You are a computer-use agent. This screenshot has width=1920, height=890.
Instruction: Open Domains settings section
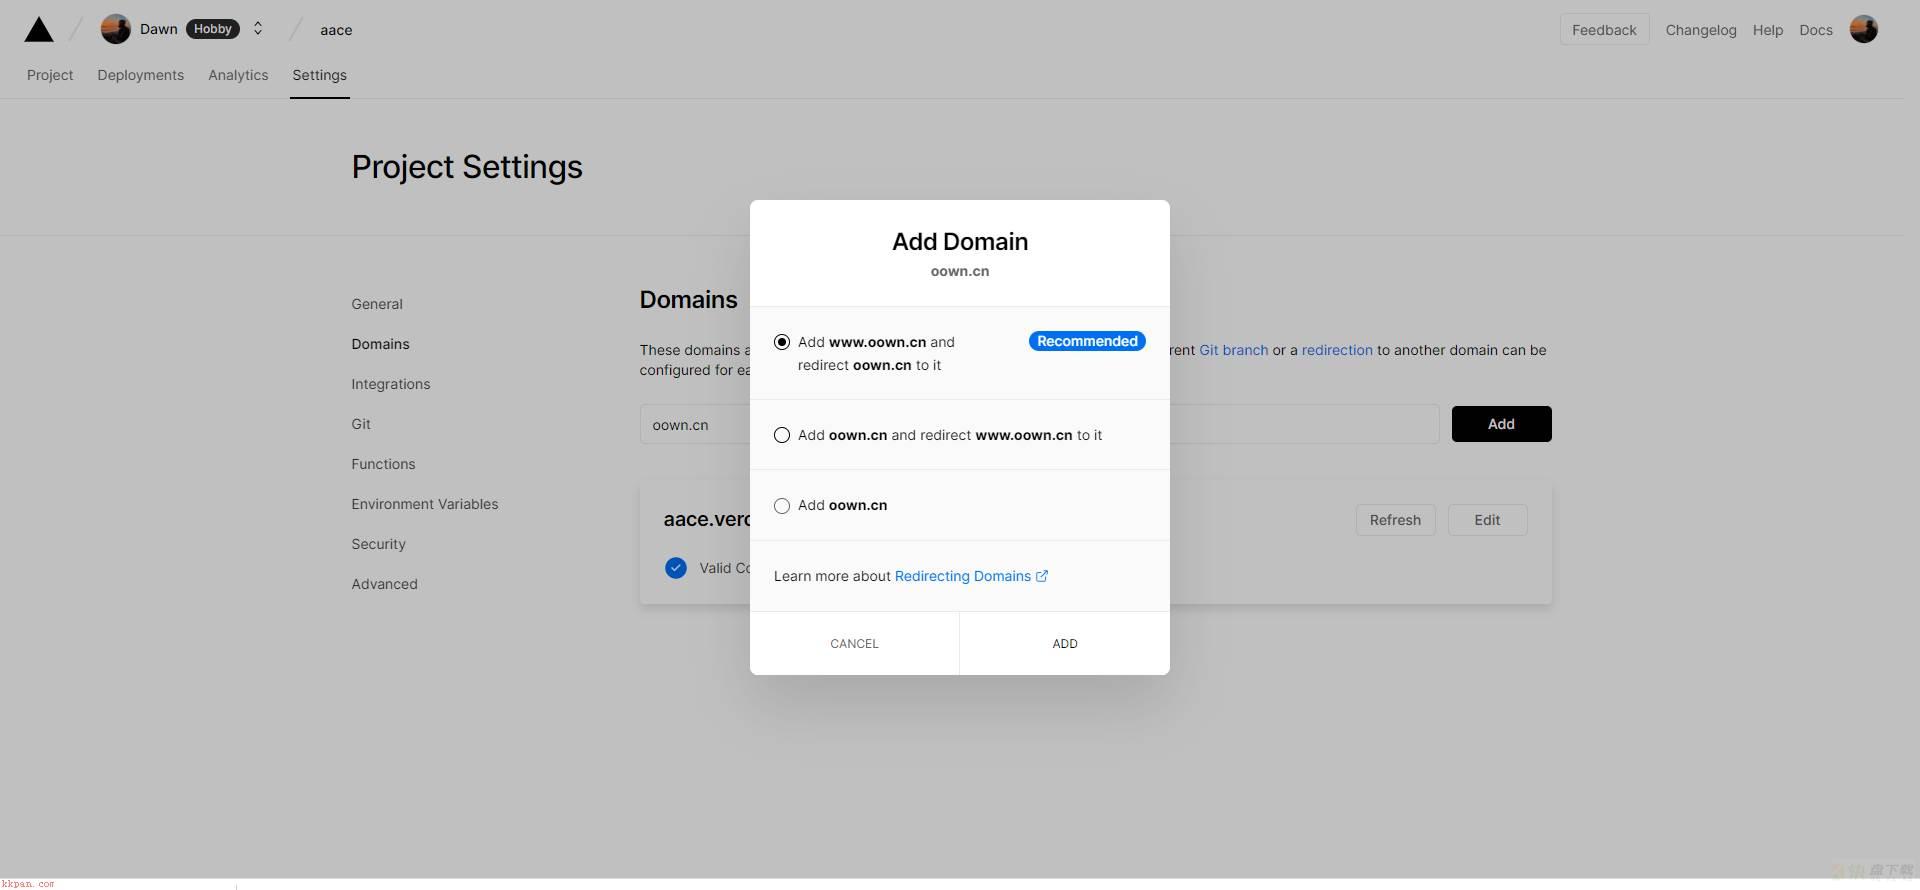click(380, 344)
